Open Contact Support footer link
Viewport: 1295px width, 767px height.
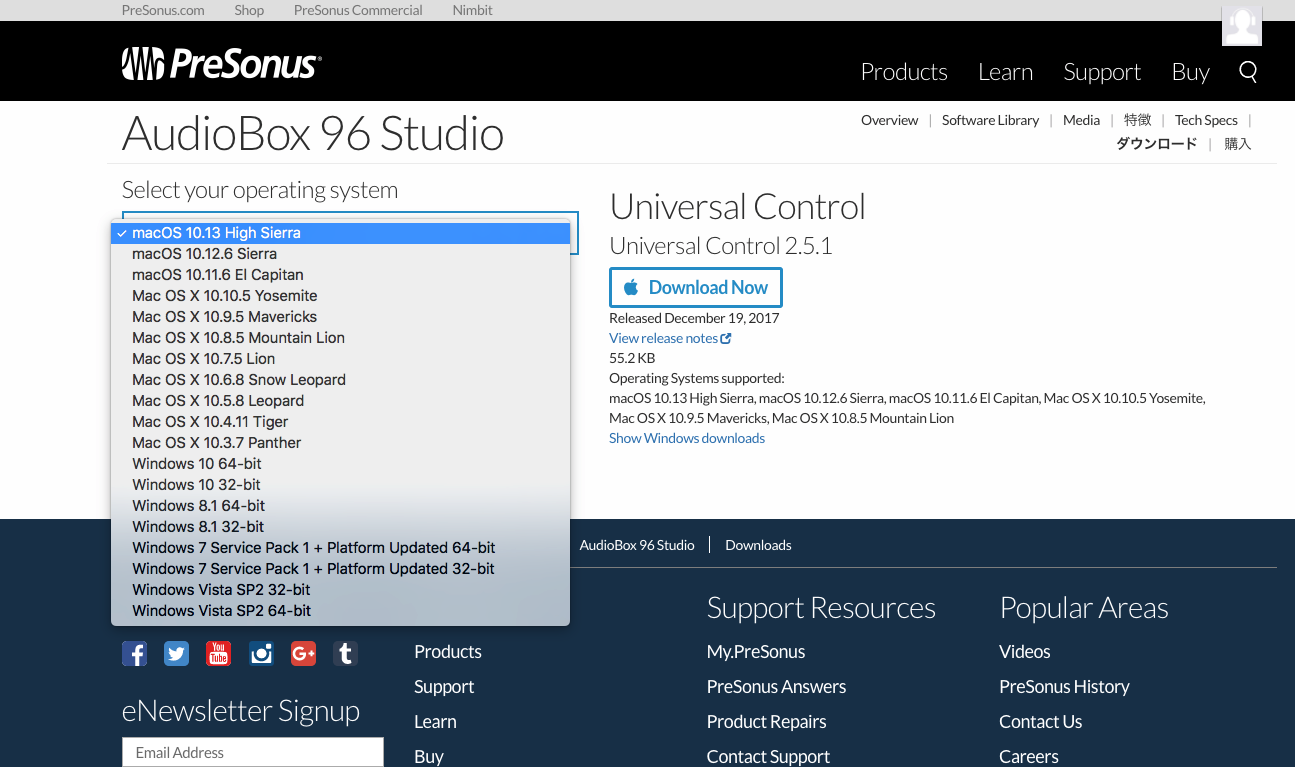coord(768,757)
